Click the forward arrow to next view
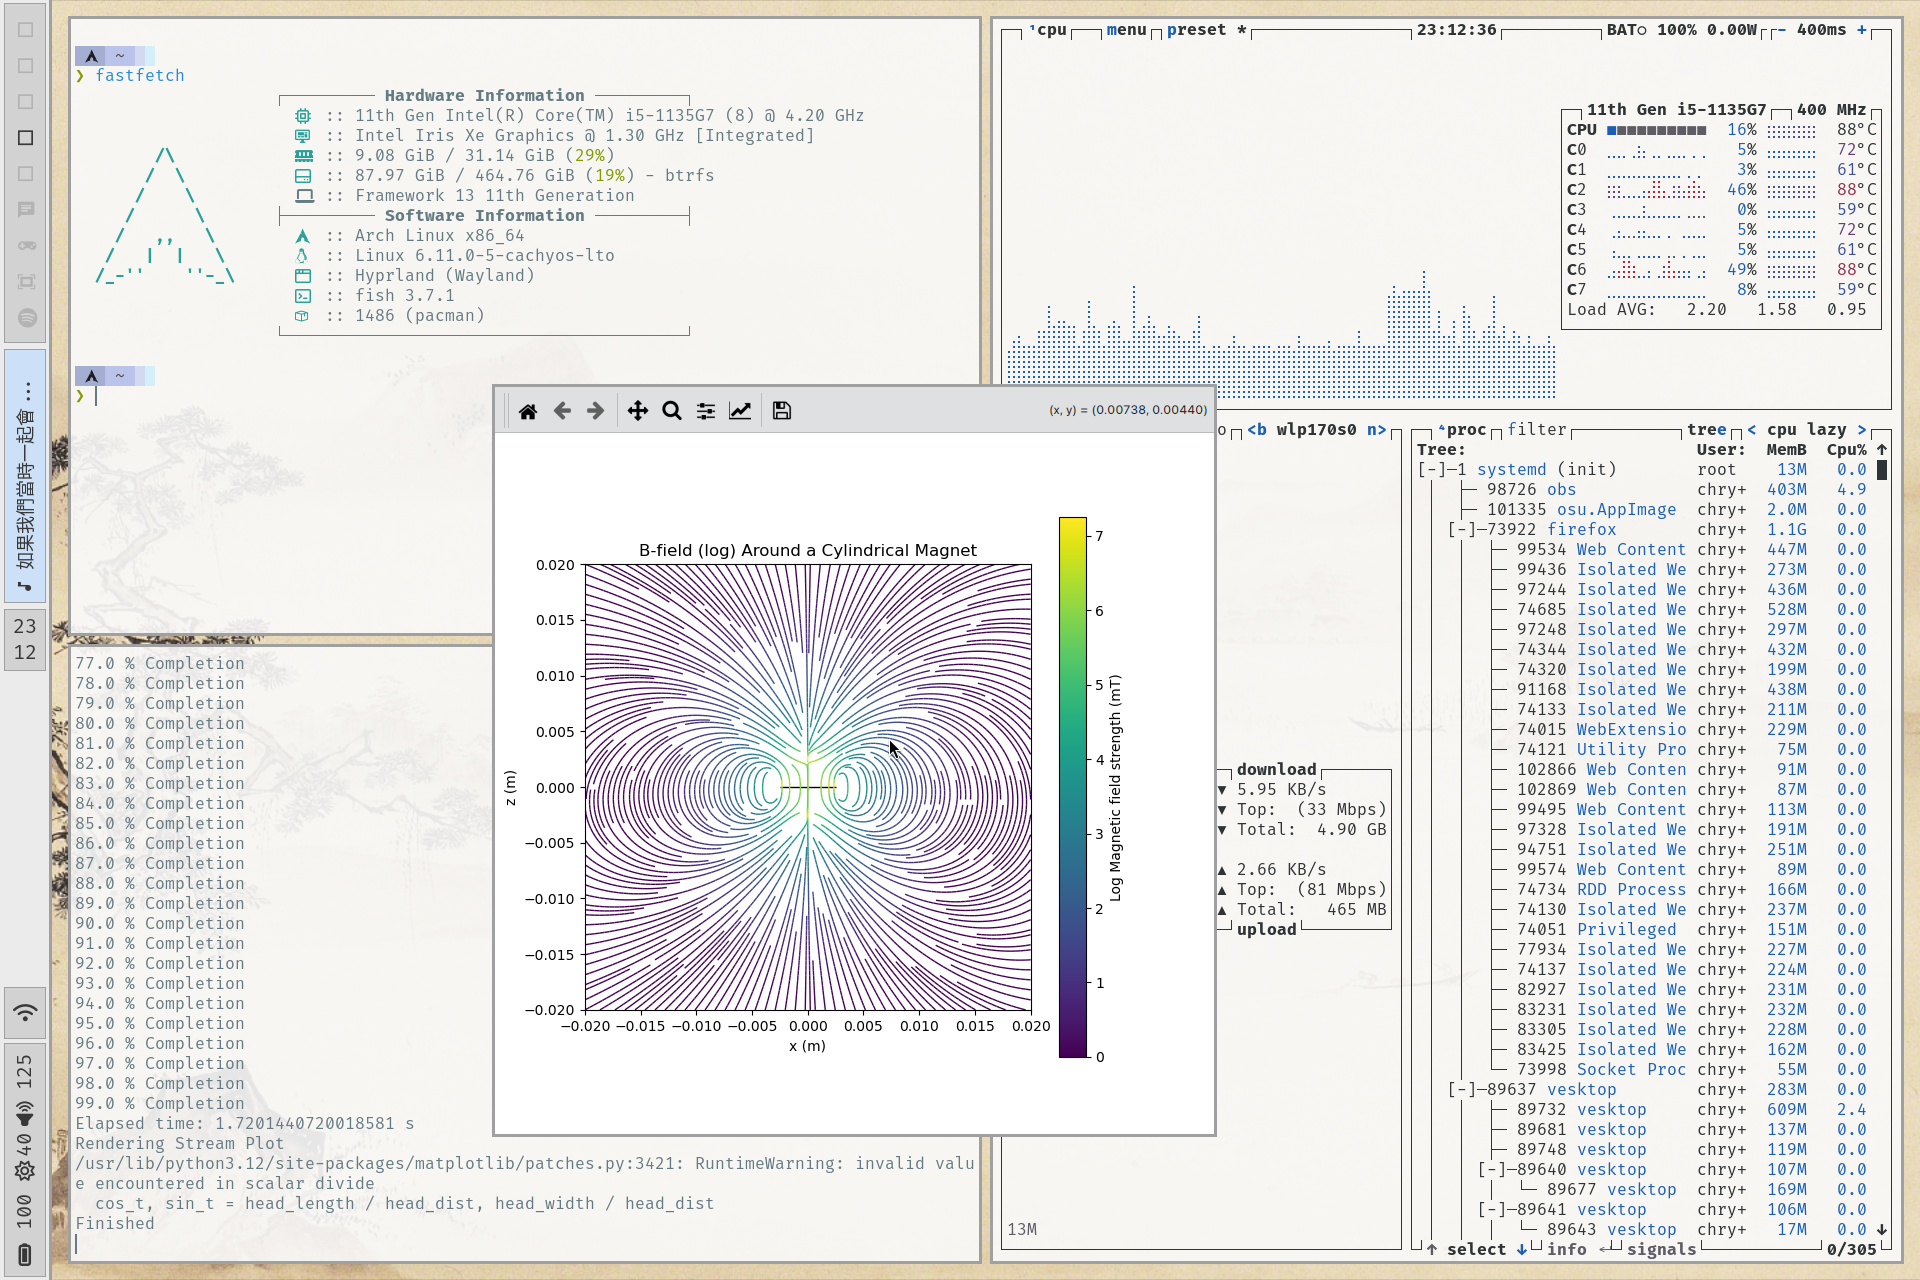The image size is (1920, 1280). (595, 411)
